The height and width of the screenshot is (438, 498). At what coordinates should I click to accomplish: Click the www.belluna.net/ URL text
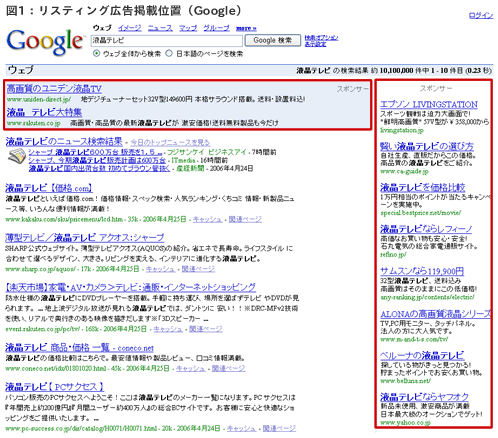pos(405,381)
